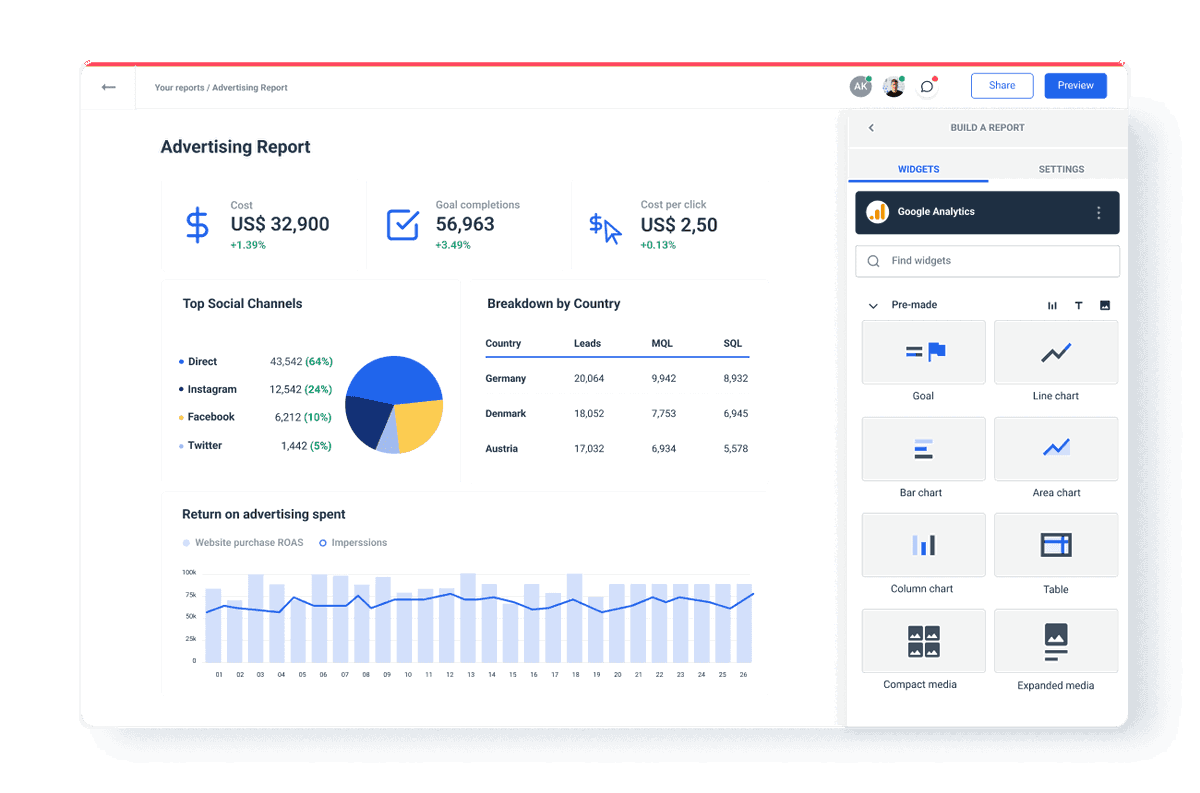Click the Find widgets search field
The height and width of the screenshot is (793, 1200).
tap(987, 261)
